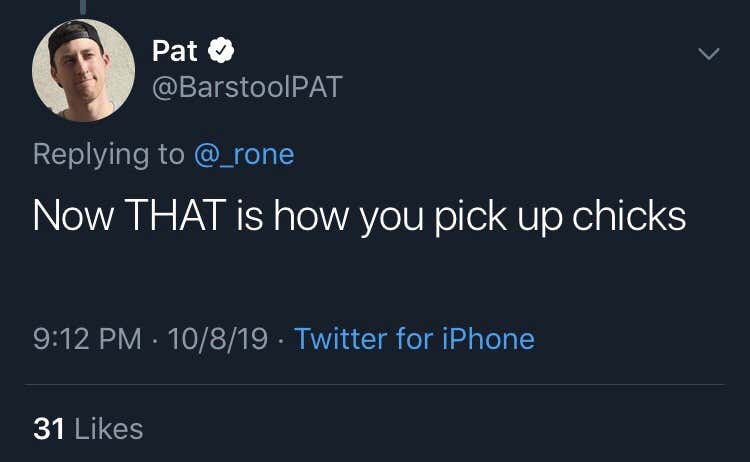Open the @_rone mention link

pos(244,154)
